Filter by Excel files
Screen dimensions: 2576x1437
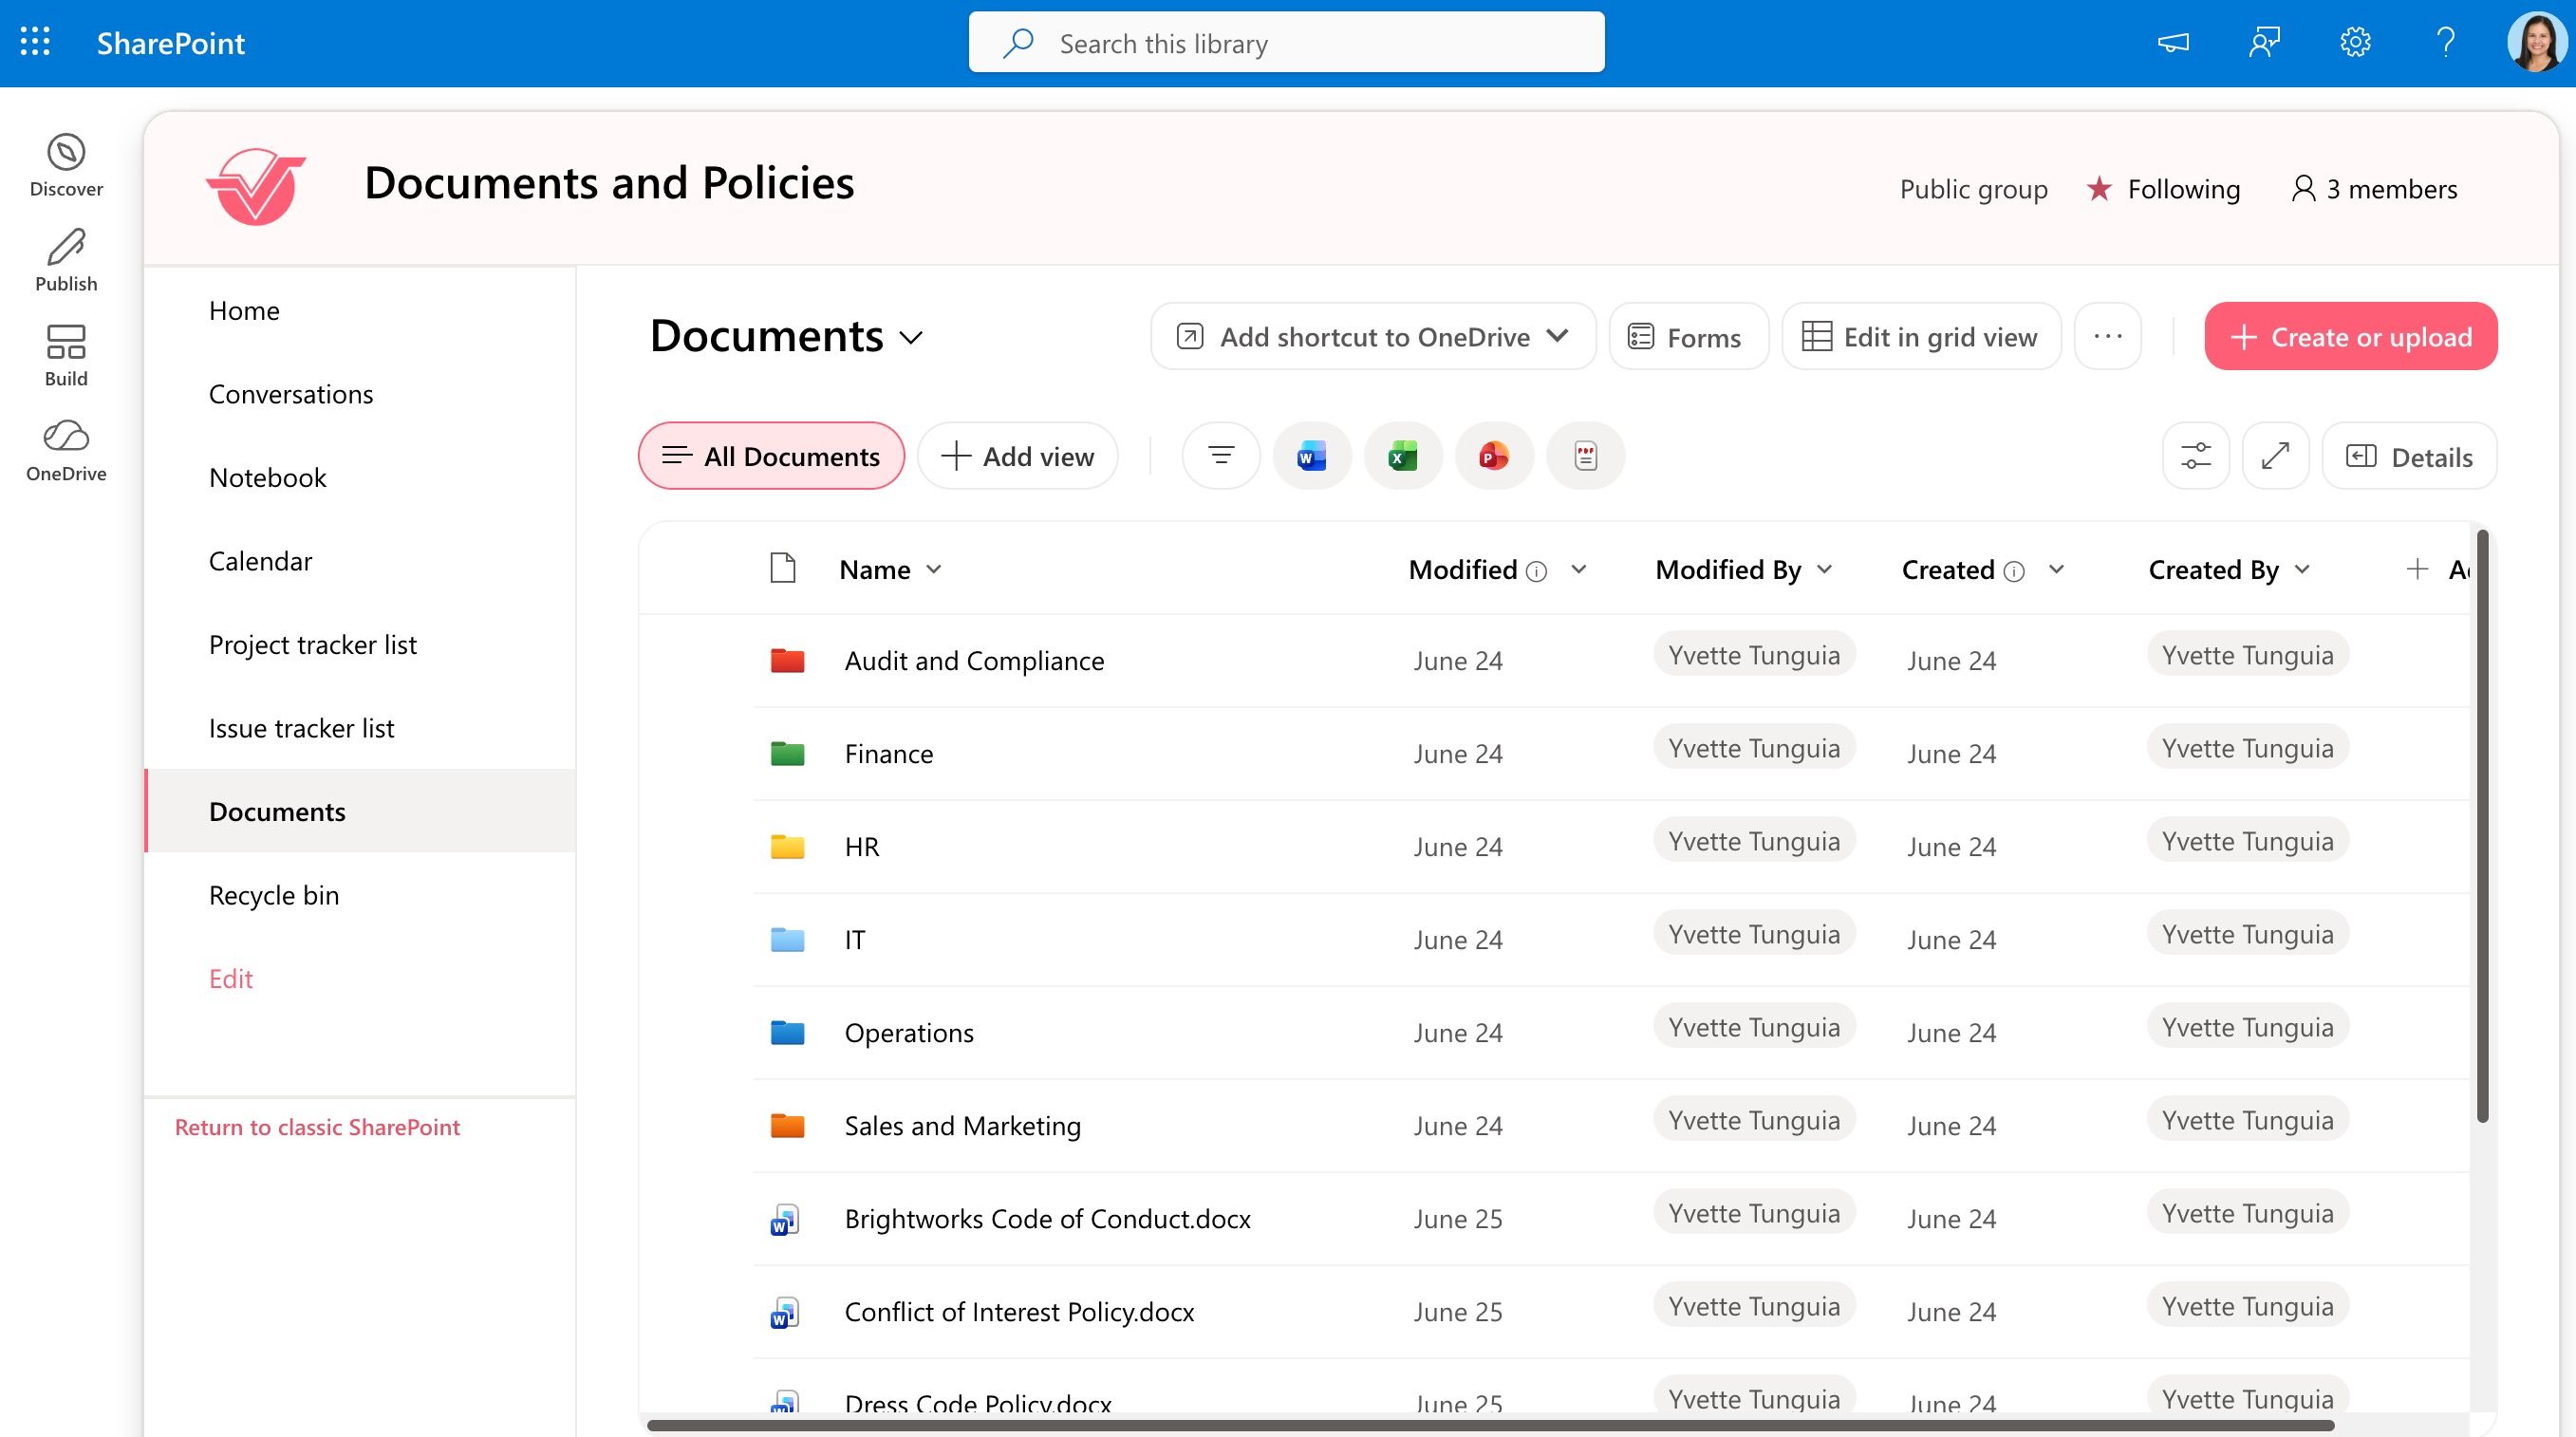point(1402,456)
